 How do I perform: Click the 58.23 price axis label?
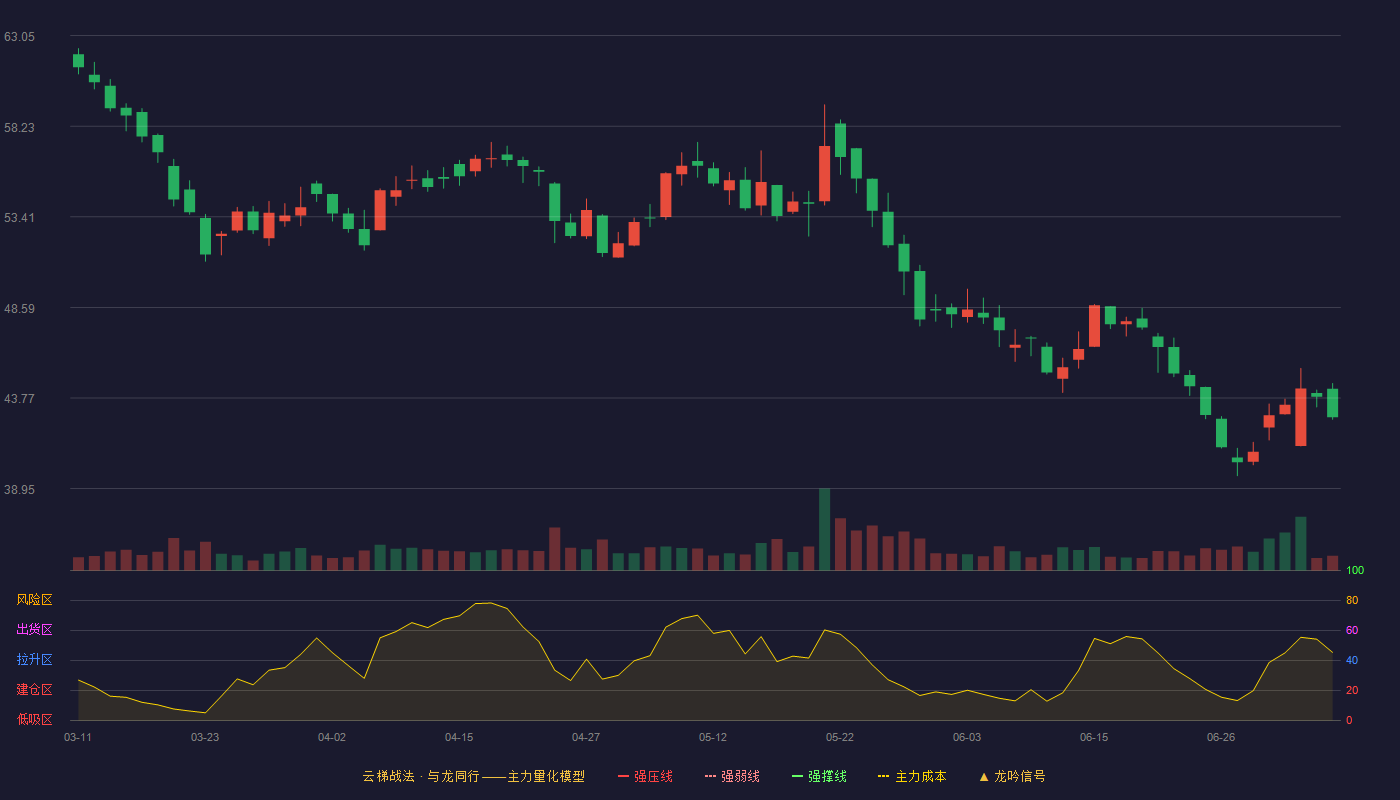click(19, 128)
